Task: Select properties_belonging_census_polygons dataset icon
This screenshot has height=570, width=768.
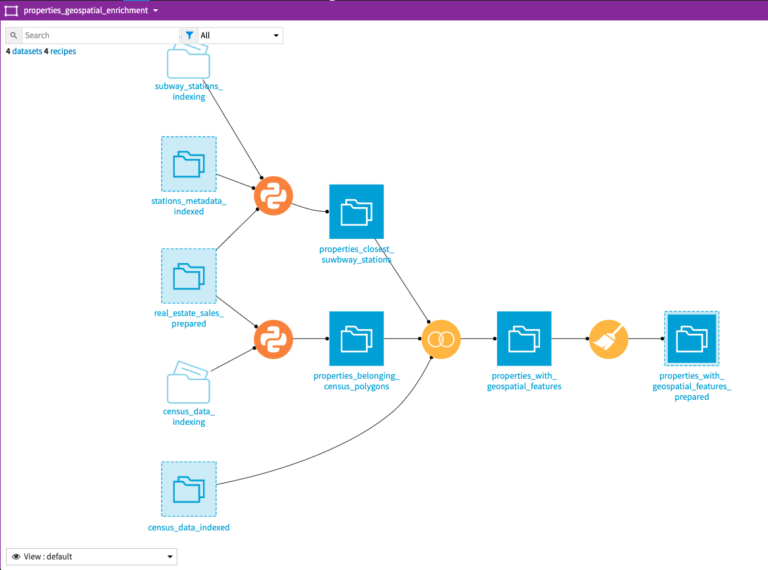Action: [357, 338]
